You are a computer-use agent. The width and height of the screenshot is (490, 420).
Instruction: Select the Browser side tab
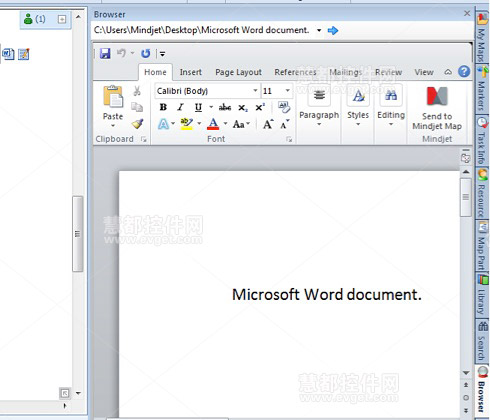click(482, 389)
